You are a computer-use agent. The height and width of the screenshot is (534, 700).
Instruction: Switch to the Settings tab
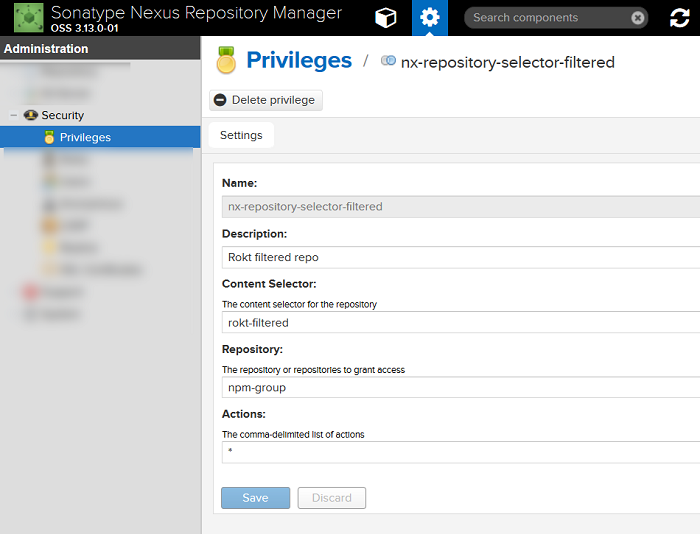(241, 135)
